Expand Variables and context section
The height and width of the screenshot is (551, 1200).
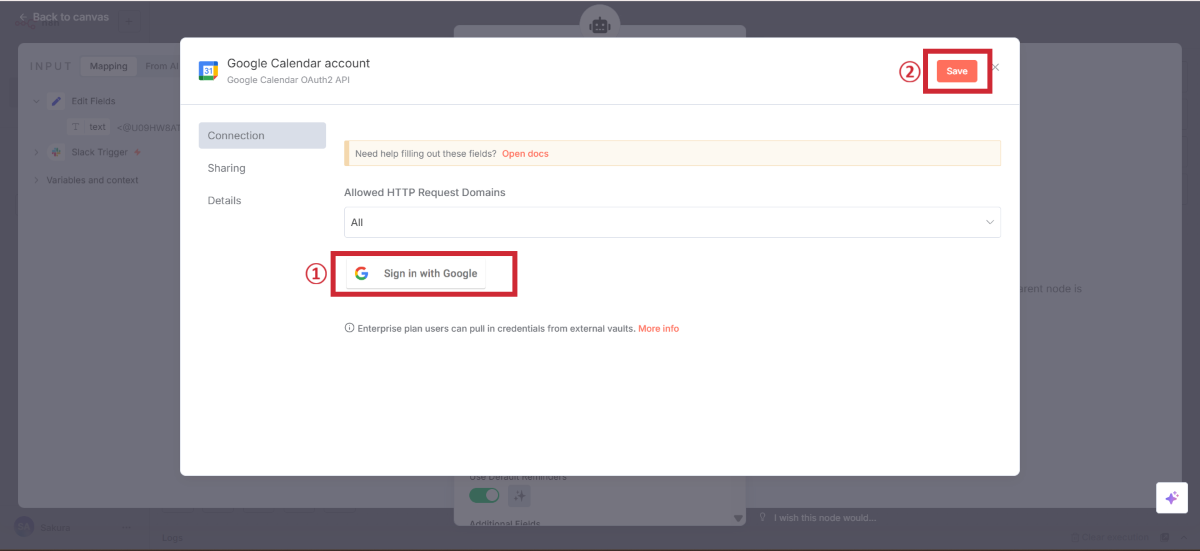(37, 180)
